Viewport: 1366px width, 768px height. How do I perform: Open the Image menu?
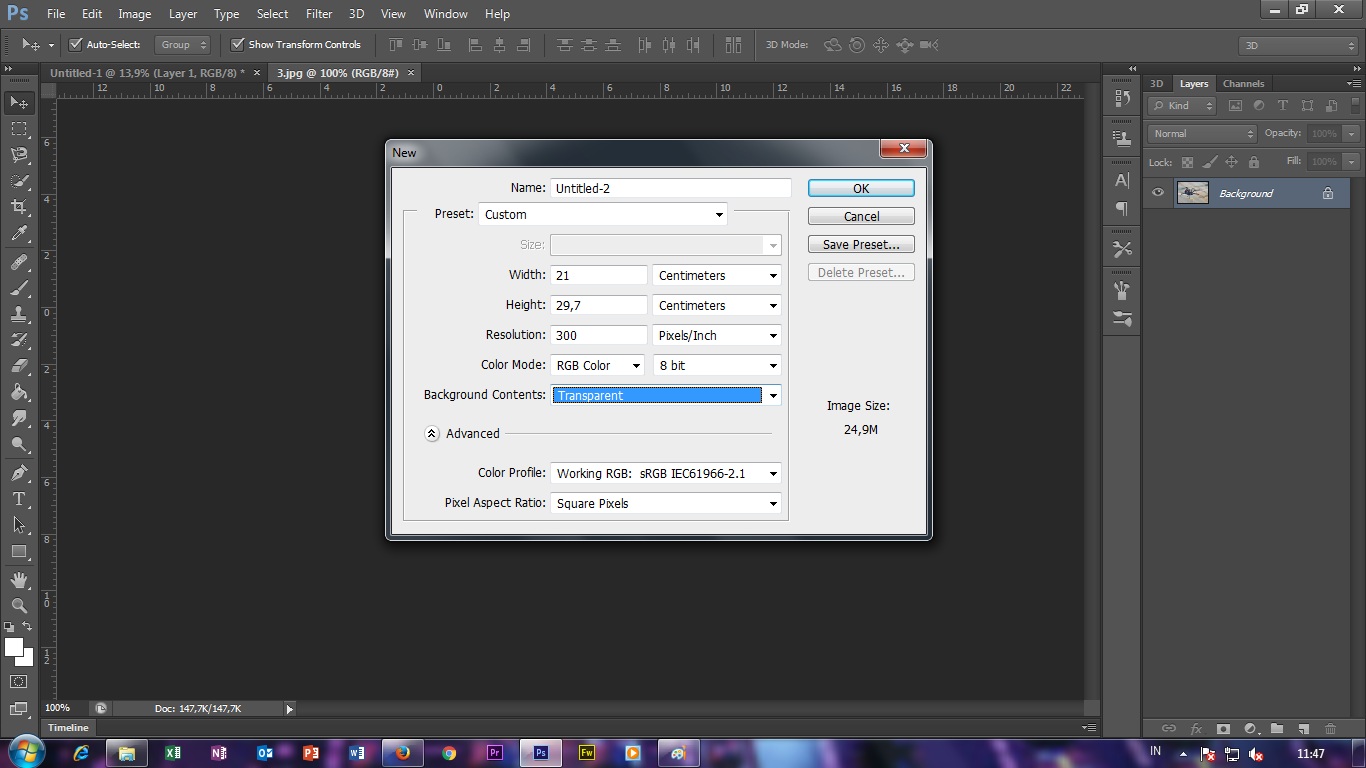pos(134,14)
